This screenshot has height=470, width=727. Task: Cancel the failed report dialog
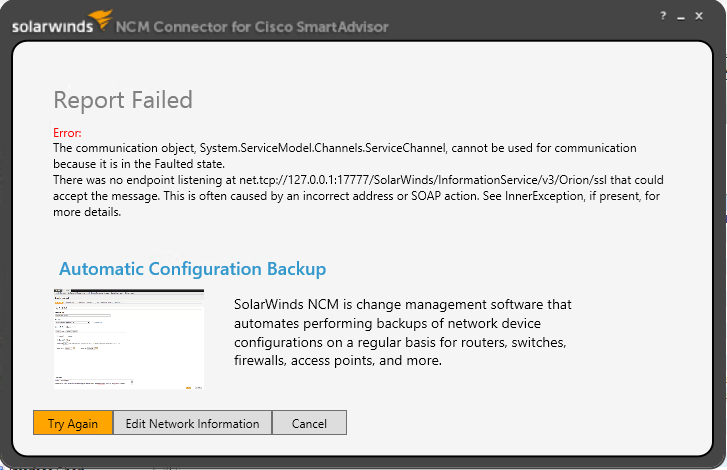(x=309, y=423)
